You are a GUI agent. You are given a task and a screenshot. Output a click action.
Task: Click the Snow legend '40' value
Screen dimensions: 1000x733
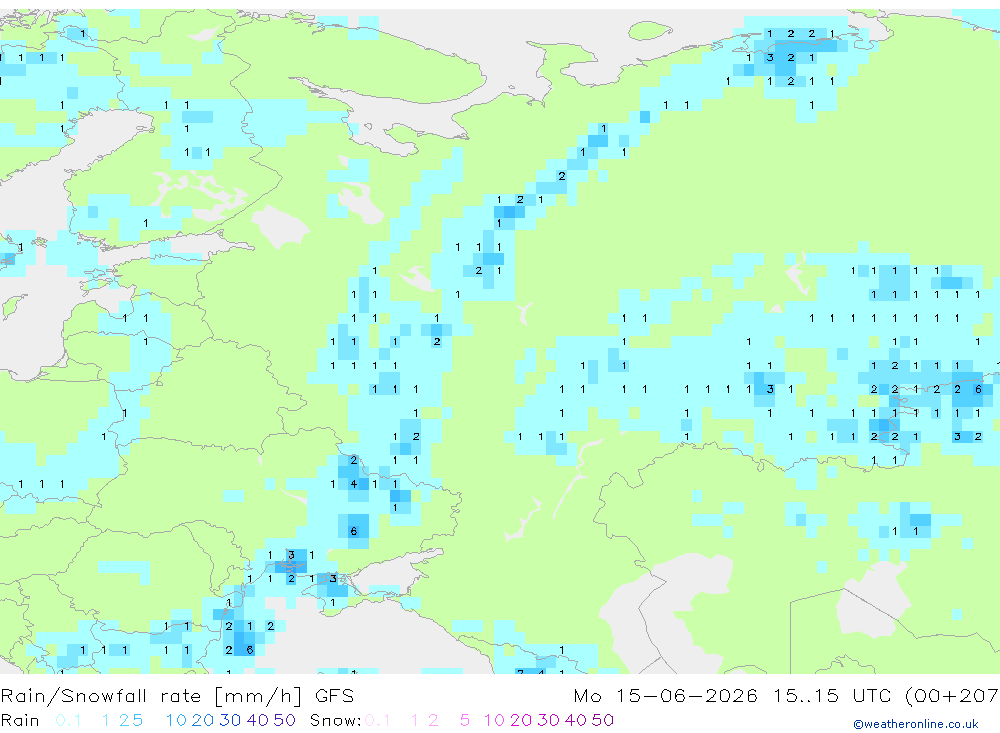coord(576,720)
